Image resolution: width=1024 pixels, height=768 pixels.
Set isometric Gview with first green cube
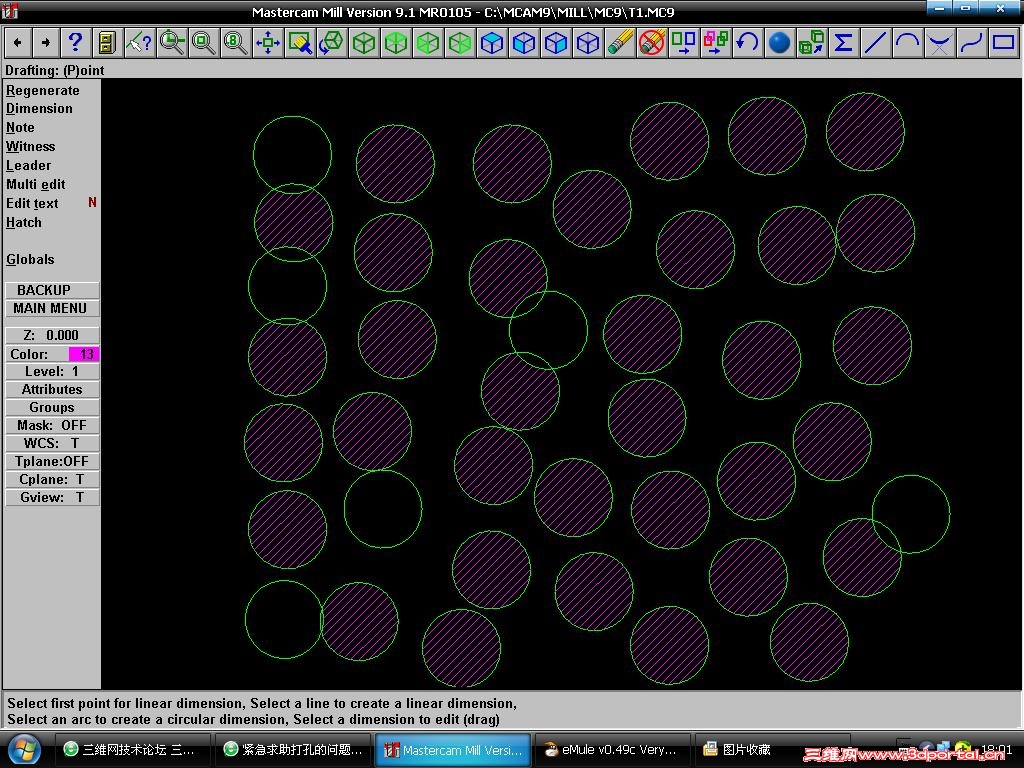(x=364, y=43)
